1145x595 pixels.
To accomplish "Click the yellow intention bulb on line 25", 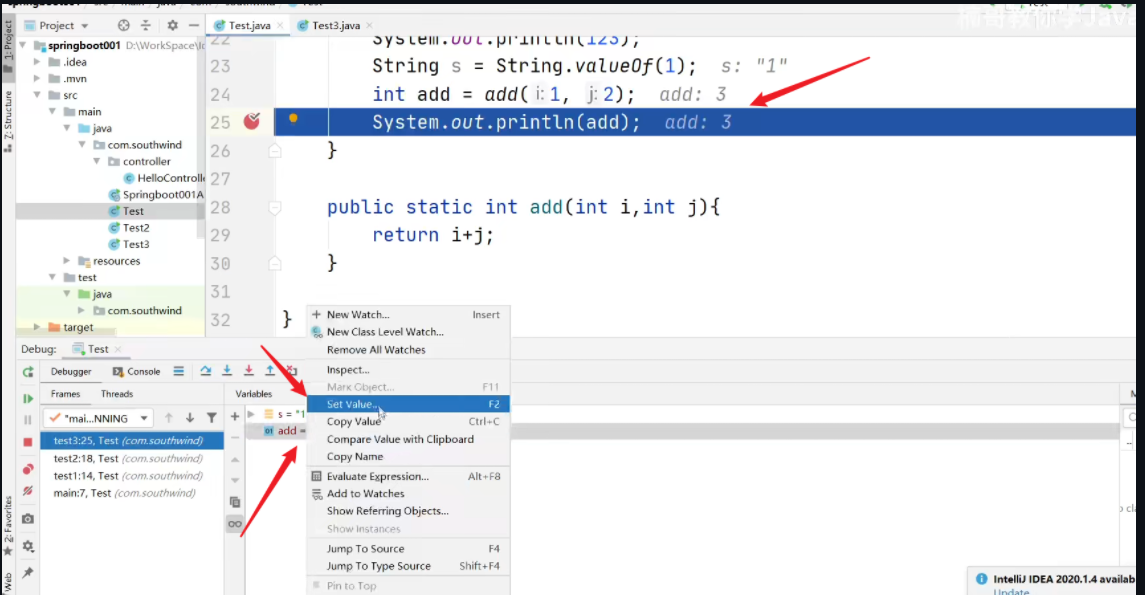I will tap(293, 118).
